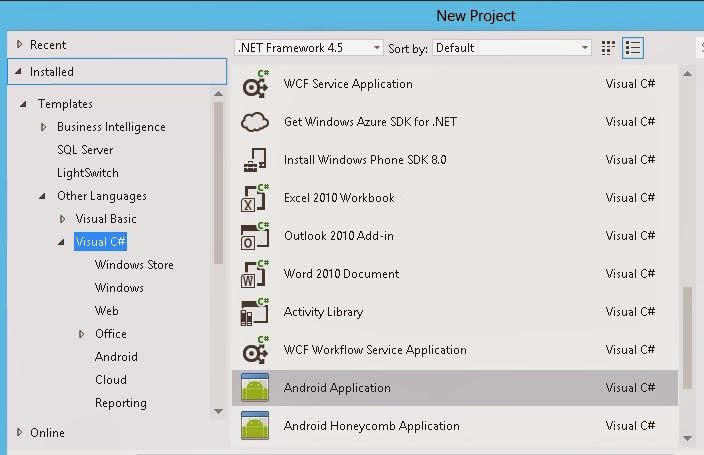Click template list scroll up arrow

tap(687, 74)
